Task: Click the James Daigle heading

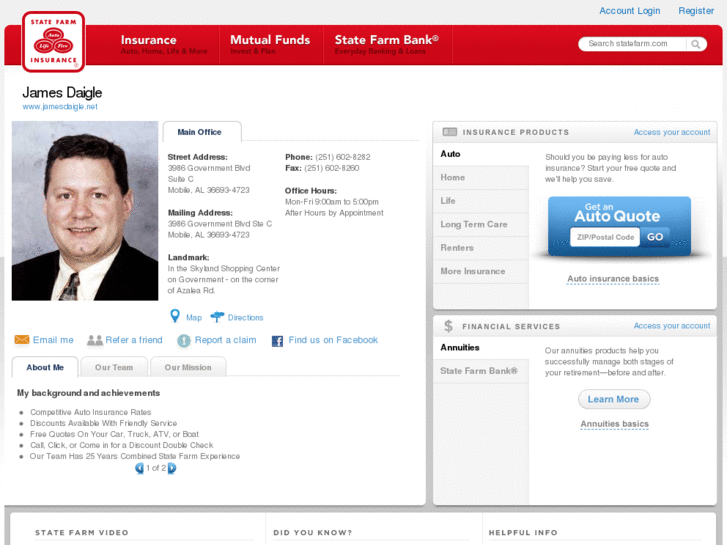Action: pyautogui.click(x=62, y=92)
